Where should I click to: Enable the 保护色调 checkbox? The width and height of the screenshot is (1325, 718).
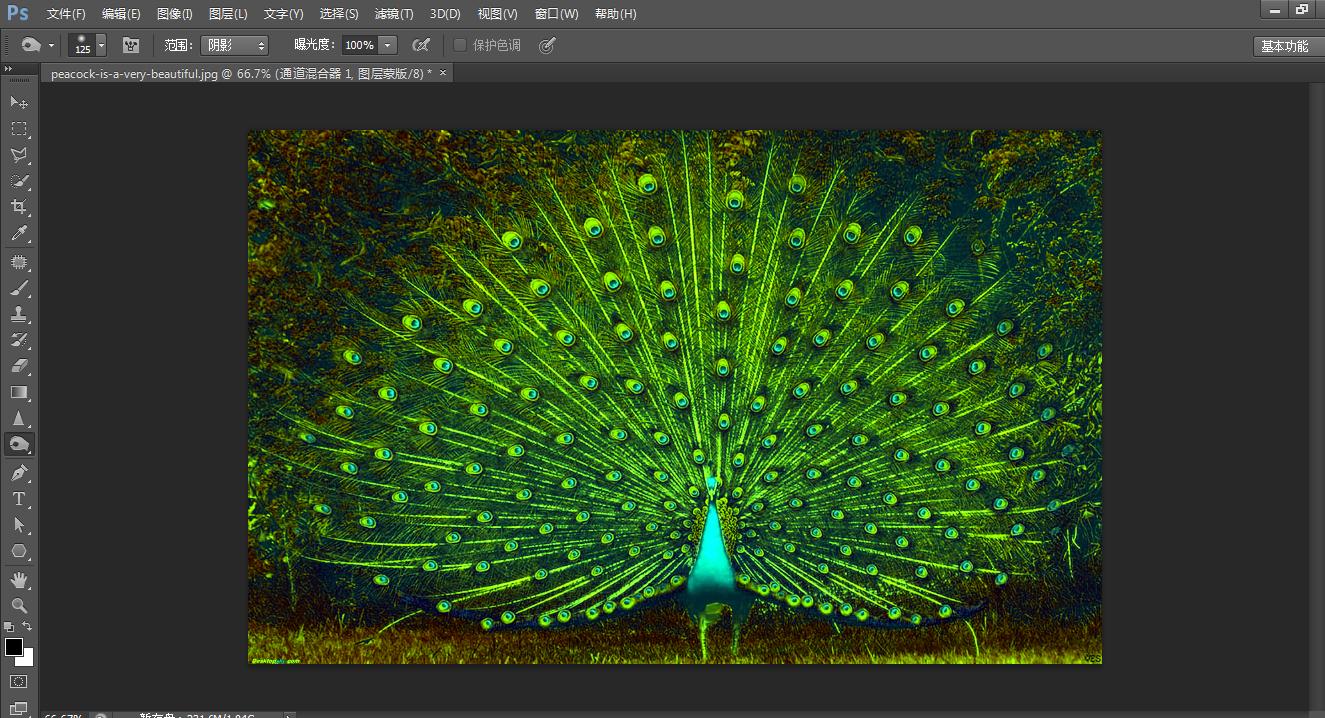click(460, 45)
